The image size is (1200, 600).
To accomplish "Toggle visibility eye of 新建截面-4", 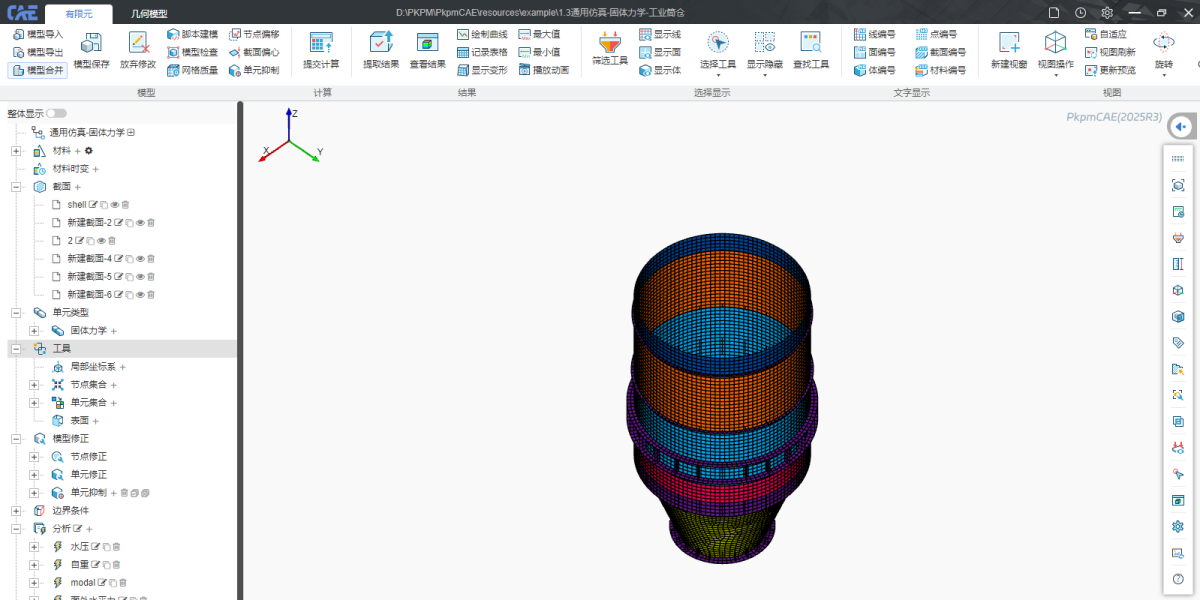I will click(140, 259).
